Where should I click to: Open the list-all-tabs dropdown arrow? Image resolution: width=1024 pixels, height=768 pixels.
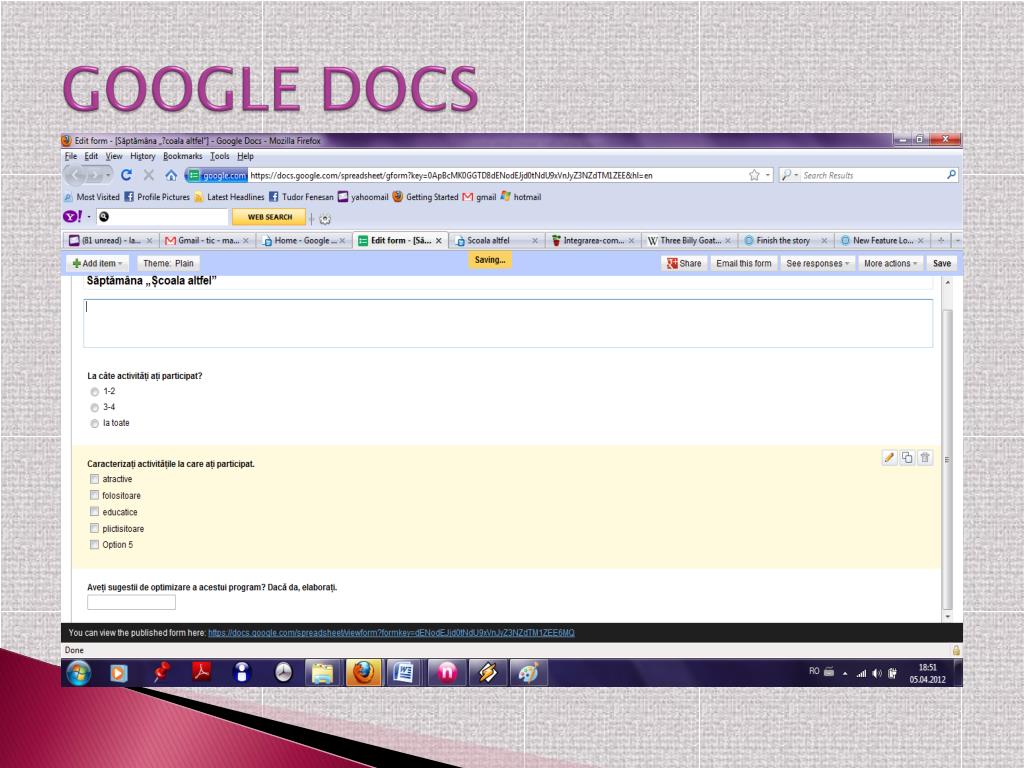tap(957, 240)
